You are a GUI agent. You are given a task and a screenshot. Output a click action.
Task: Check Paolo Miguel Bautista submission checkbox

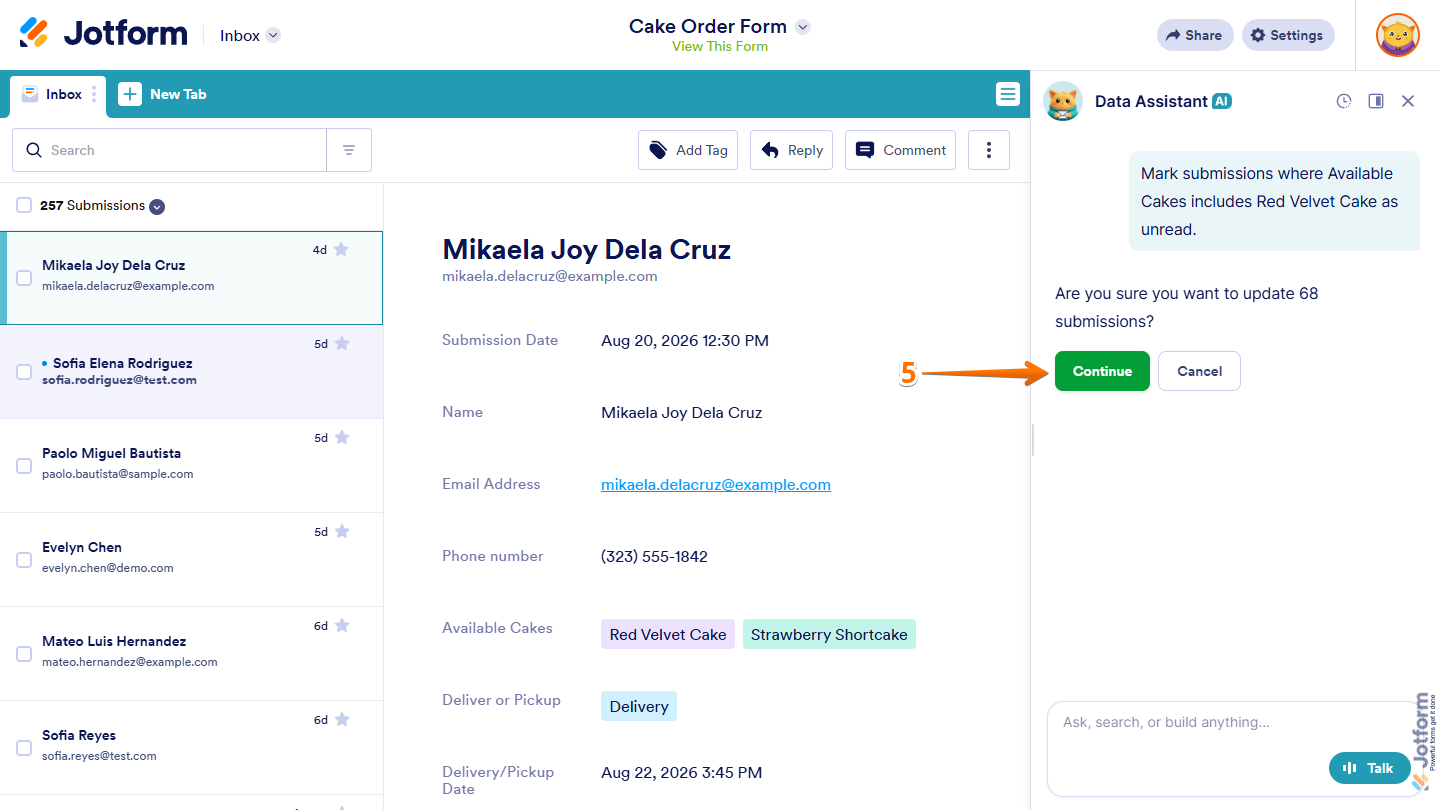(x=24, y=466)
